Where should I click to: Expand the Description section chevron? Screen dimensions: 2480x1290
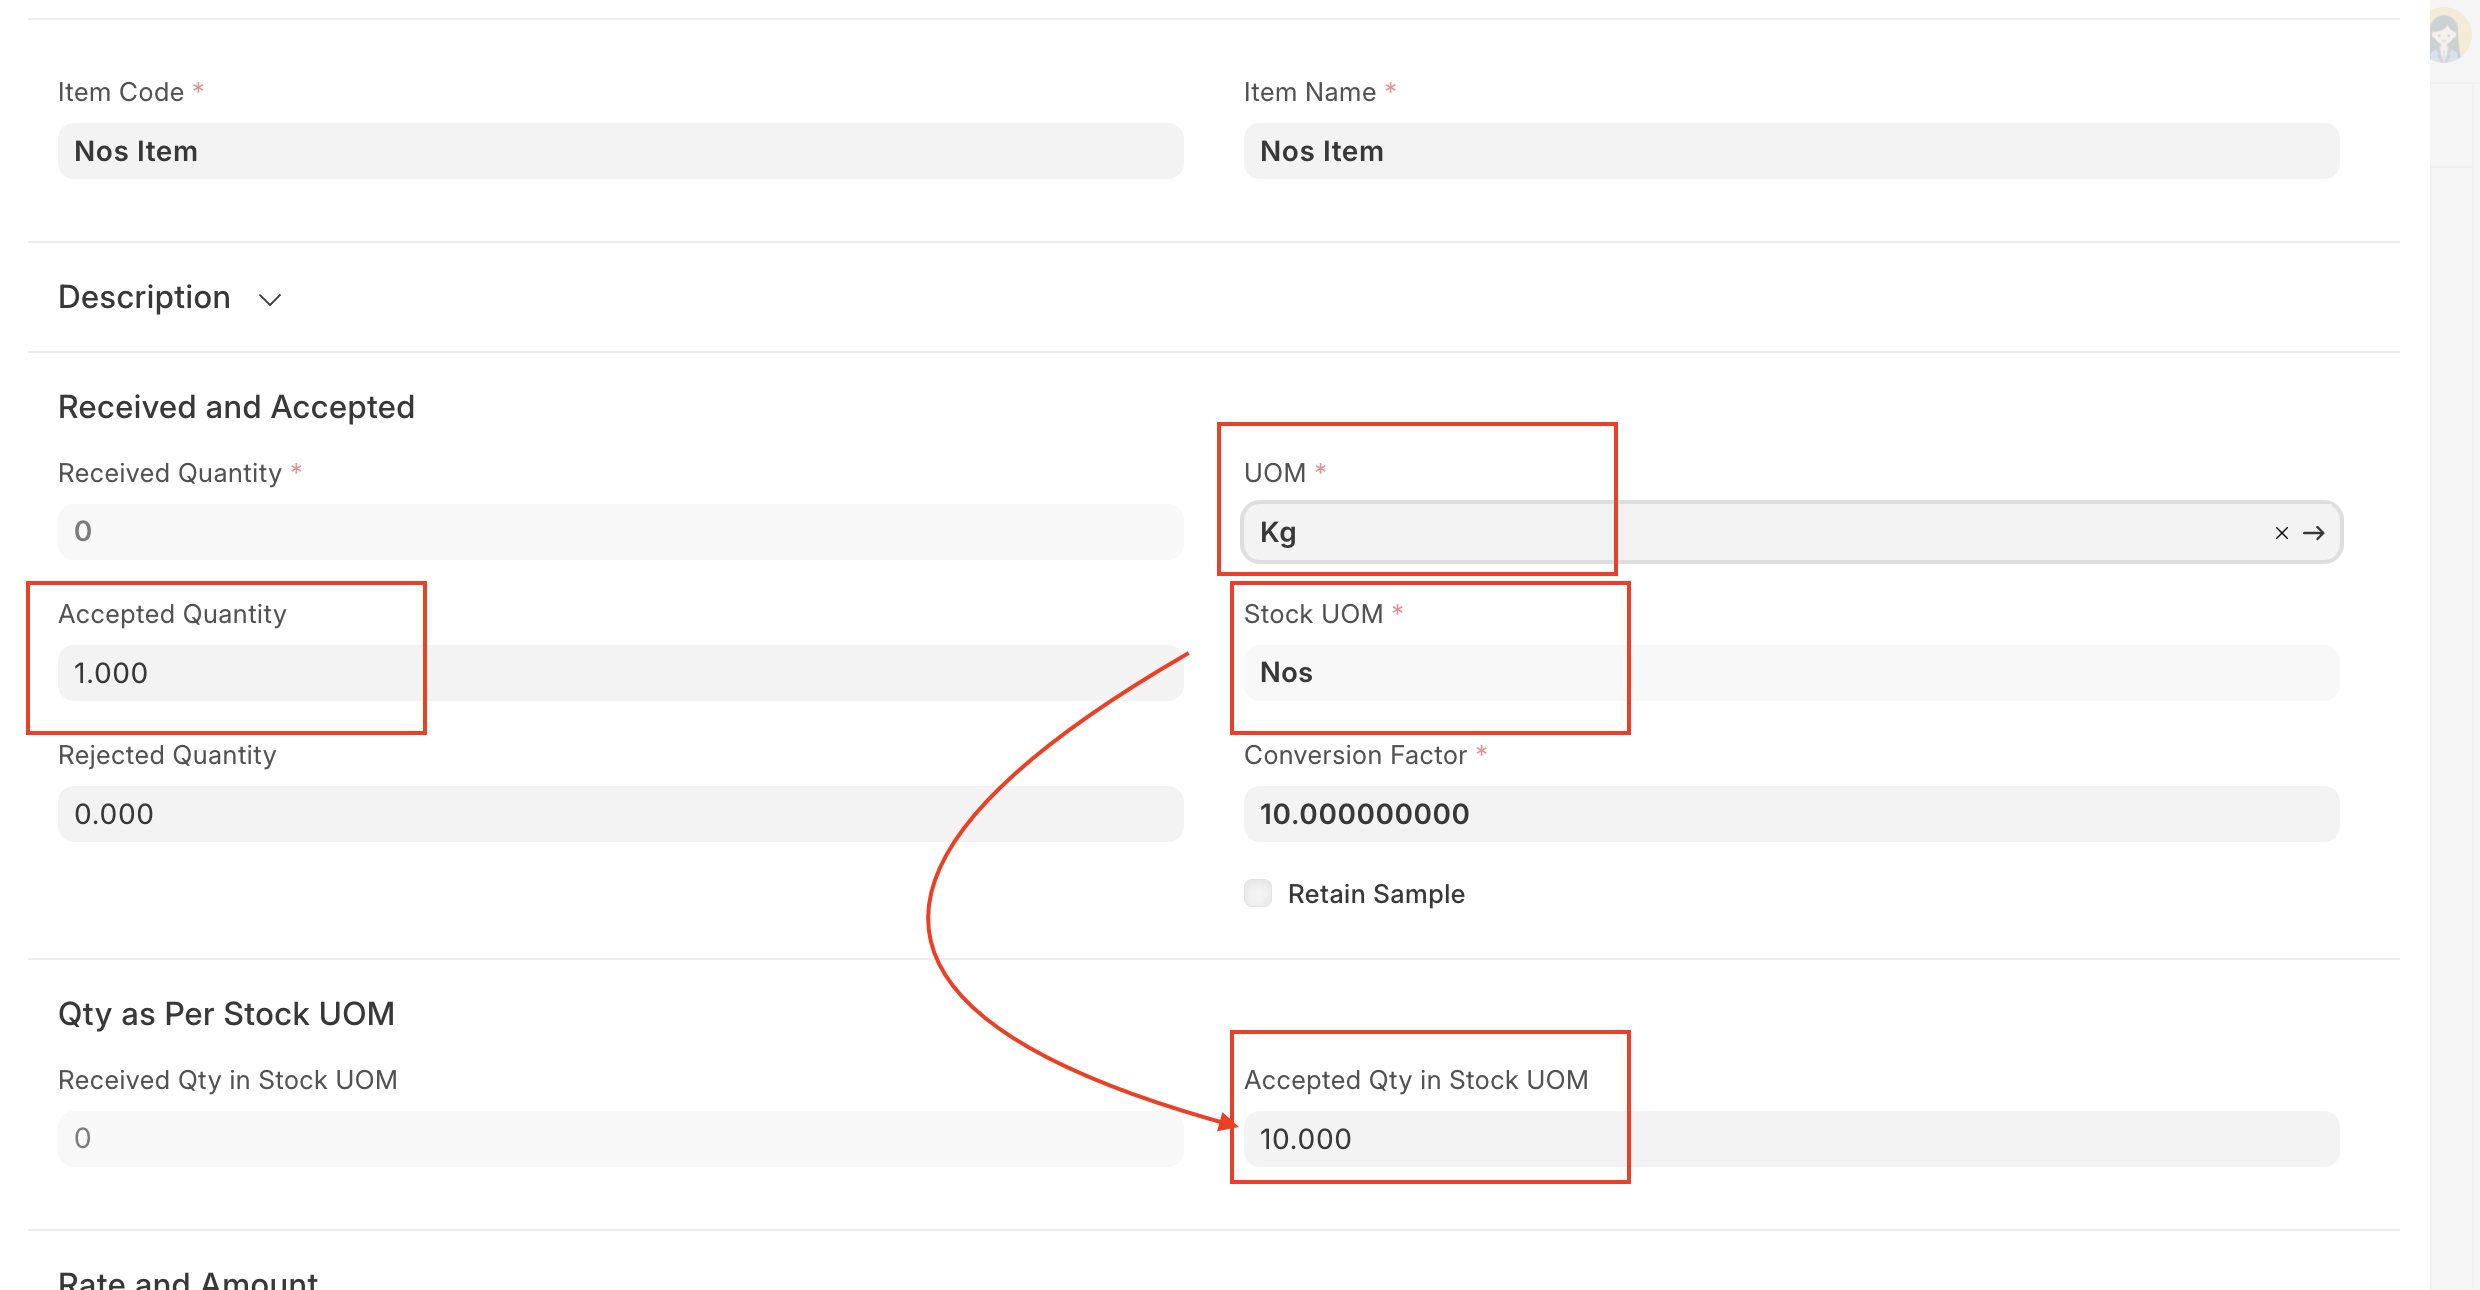tap(270, 299)
